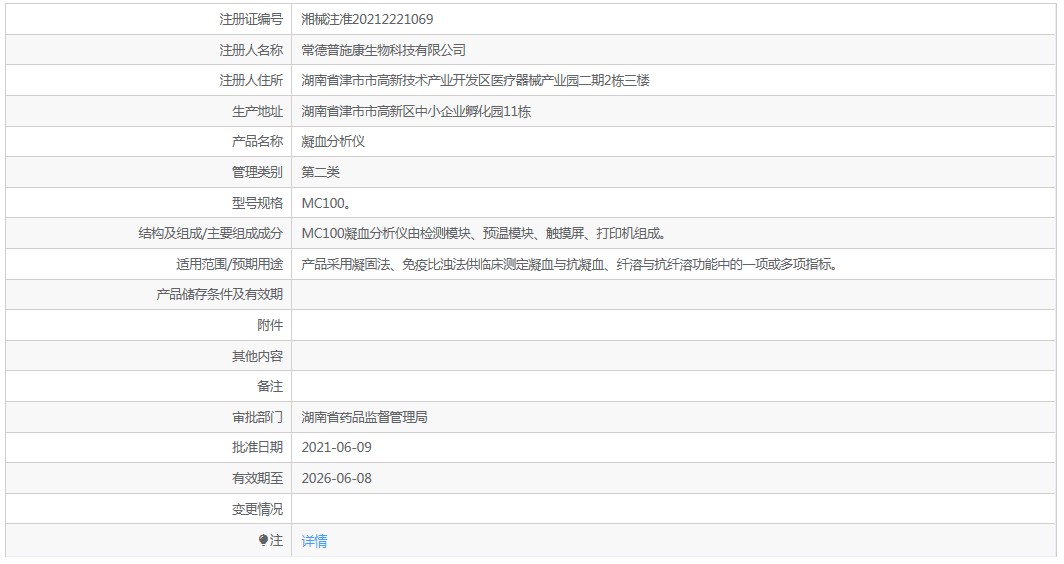Viewport: 1064px width, 564px height.
Task: Click approval date 2021-06-09
Action: coord(337,447)
